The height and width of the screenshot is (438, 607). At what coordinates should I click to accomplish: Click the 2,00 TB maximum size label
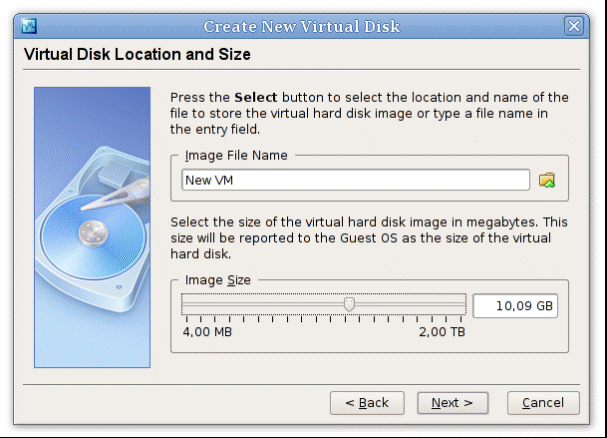(x=441, y=332)
